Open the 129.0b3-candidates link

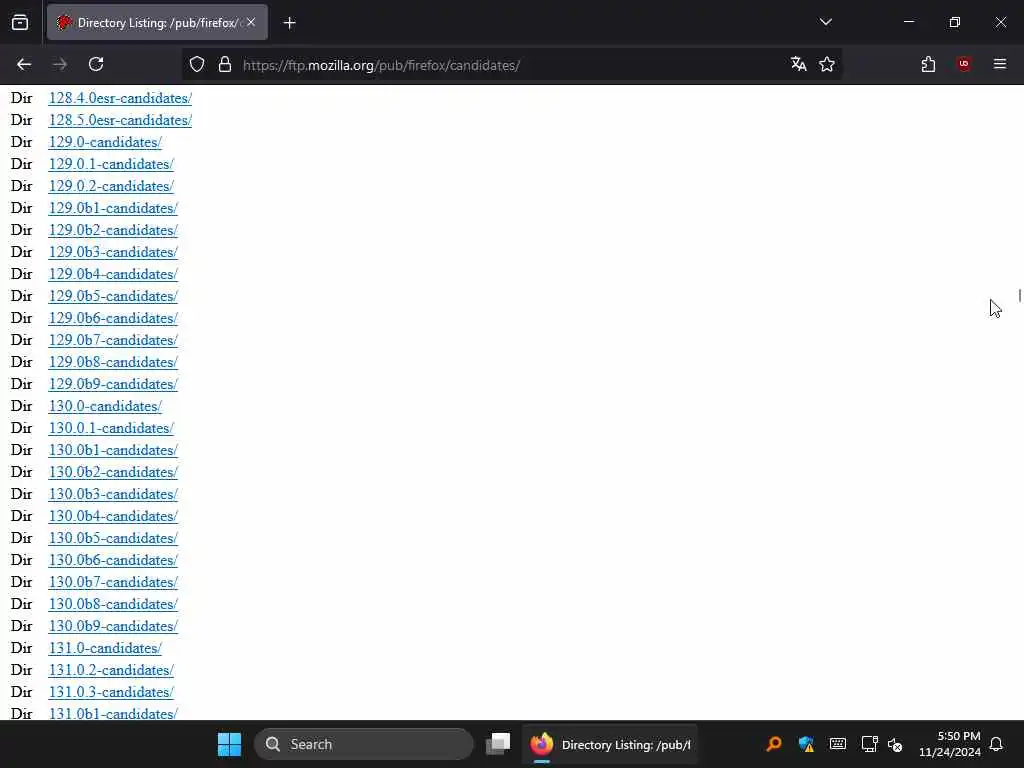(x=113, y=252)
